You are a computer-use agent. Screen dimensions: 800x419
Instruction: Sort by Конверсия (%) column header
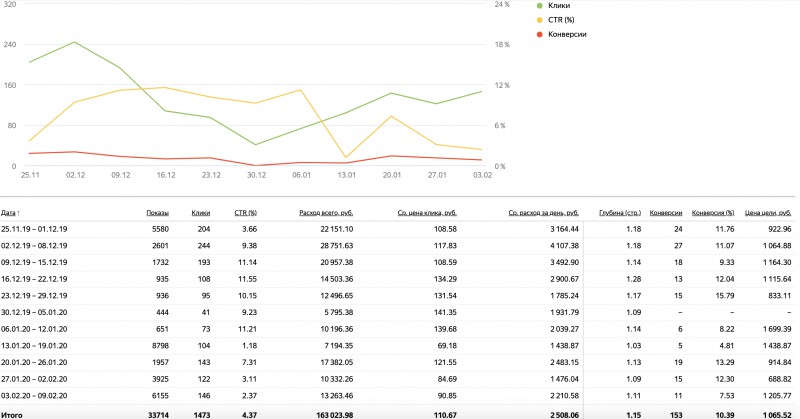713,213
